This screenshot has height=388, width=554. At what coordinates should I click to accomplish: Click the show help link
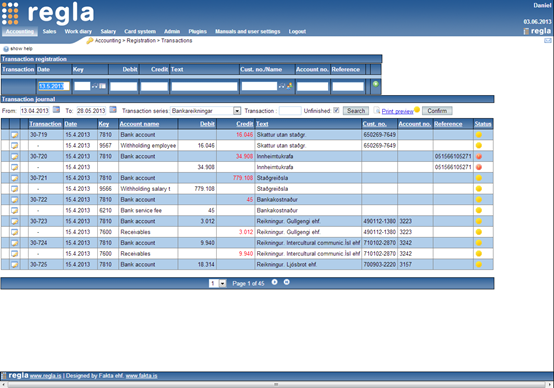pyautogui.click(x=21, y=49)
